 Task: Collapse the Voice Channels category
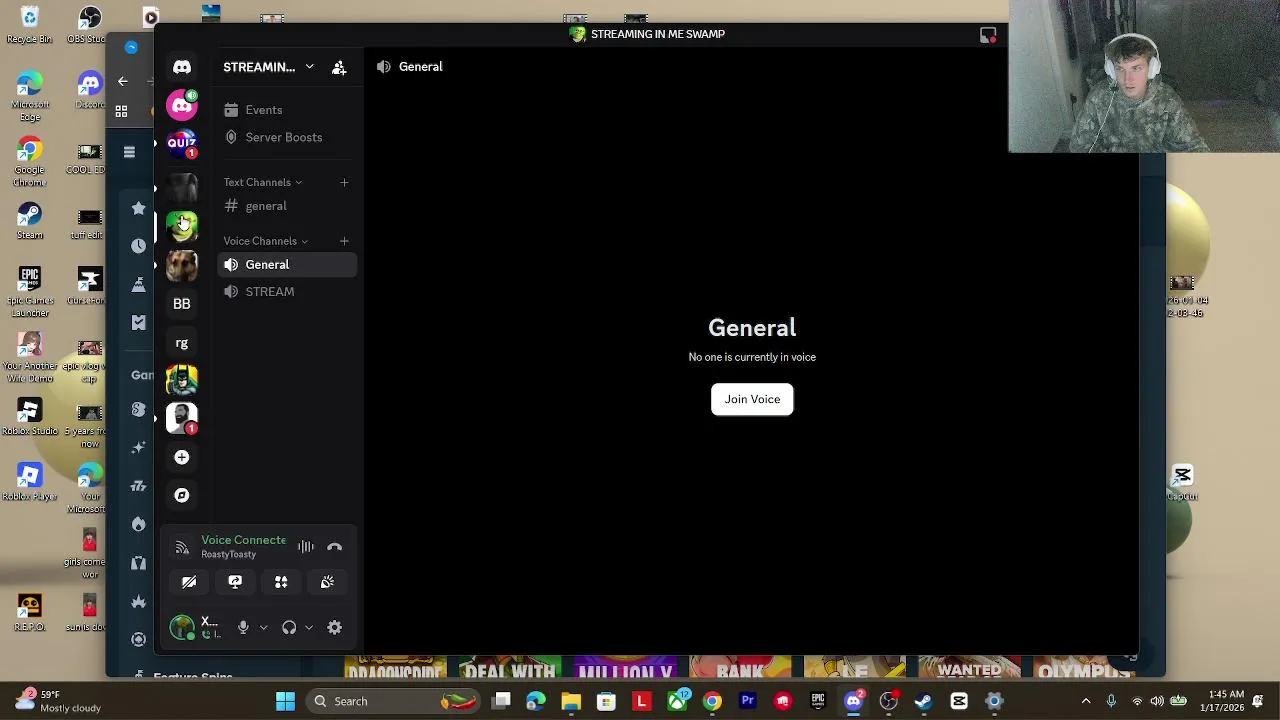click(x=266, y=241)
